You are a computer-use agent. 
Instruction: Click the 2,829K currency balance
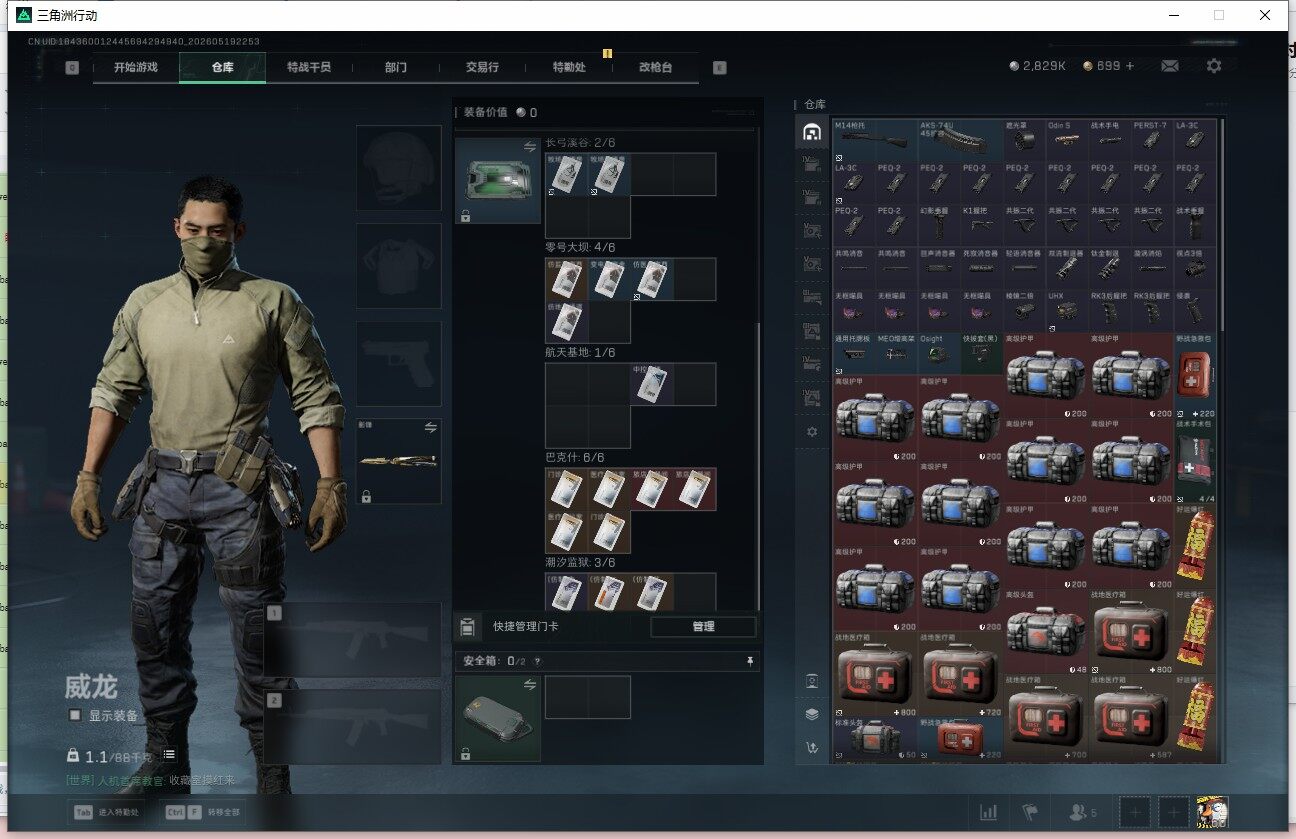pos(1038,66)
